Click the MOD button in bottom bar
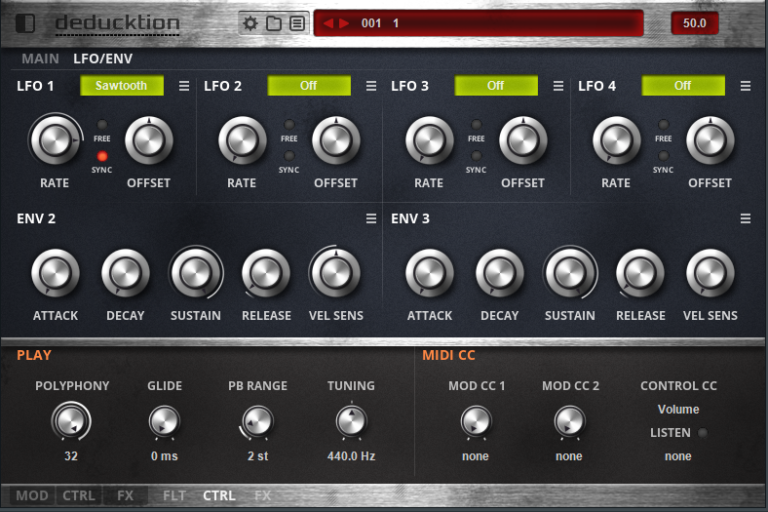Viewport: 768px width, 512px height. click(x=32, y=495)
